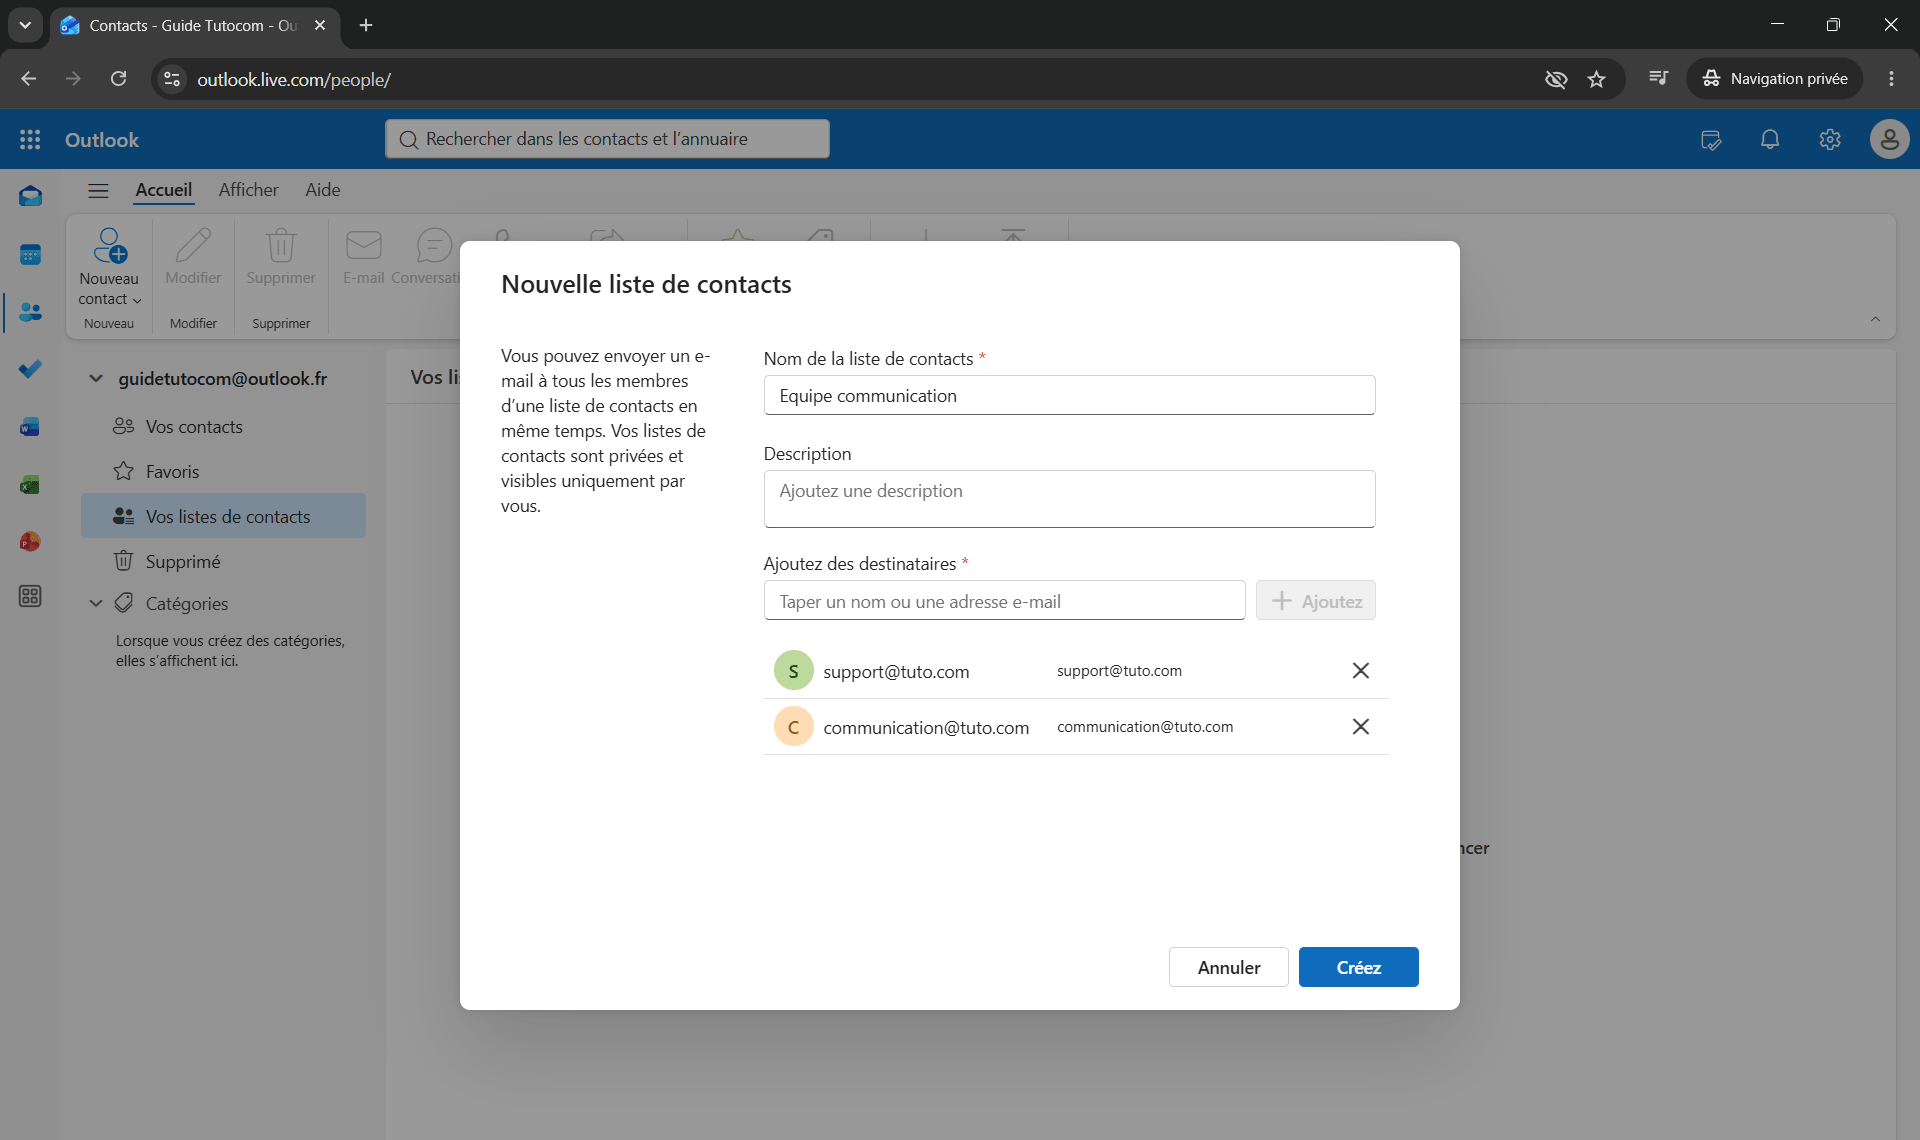
Task: Collapse the Catégories section
Action: pyautogui.click(x=96, y=603)
